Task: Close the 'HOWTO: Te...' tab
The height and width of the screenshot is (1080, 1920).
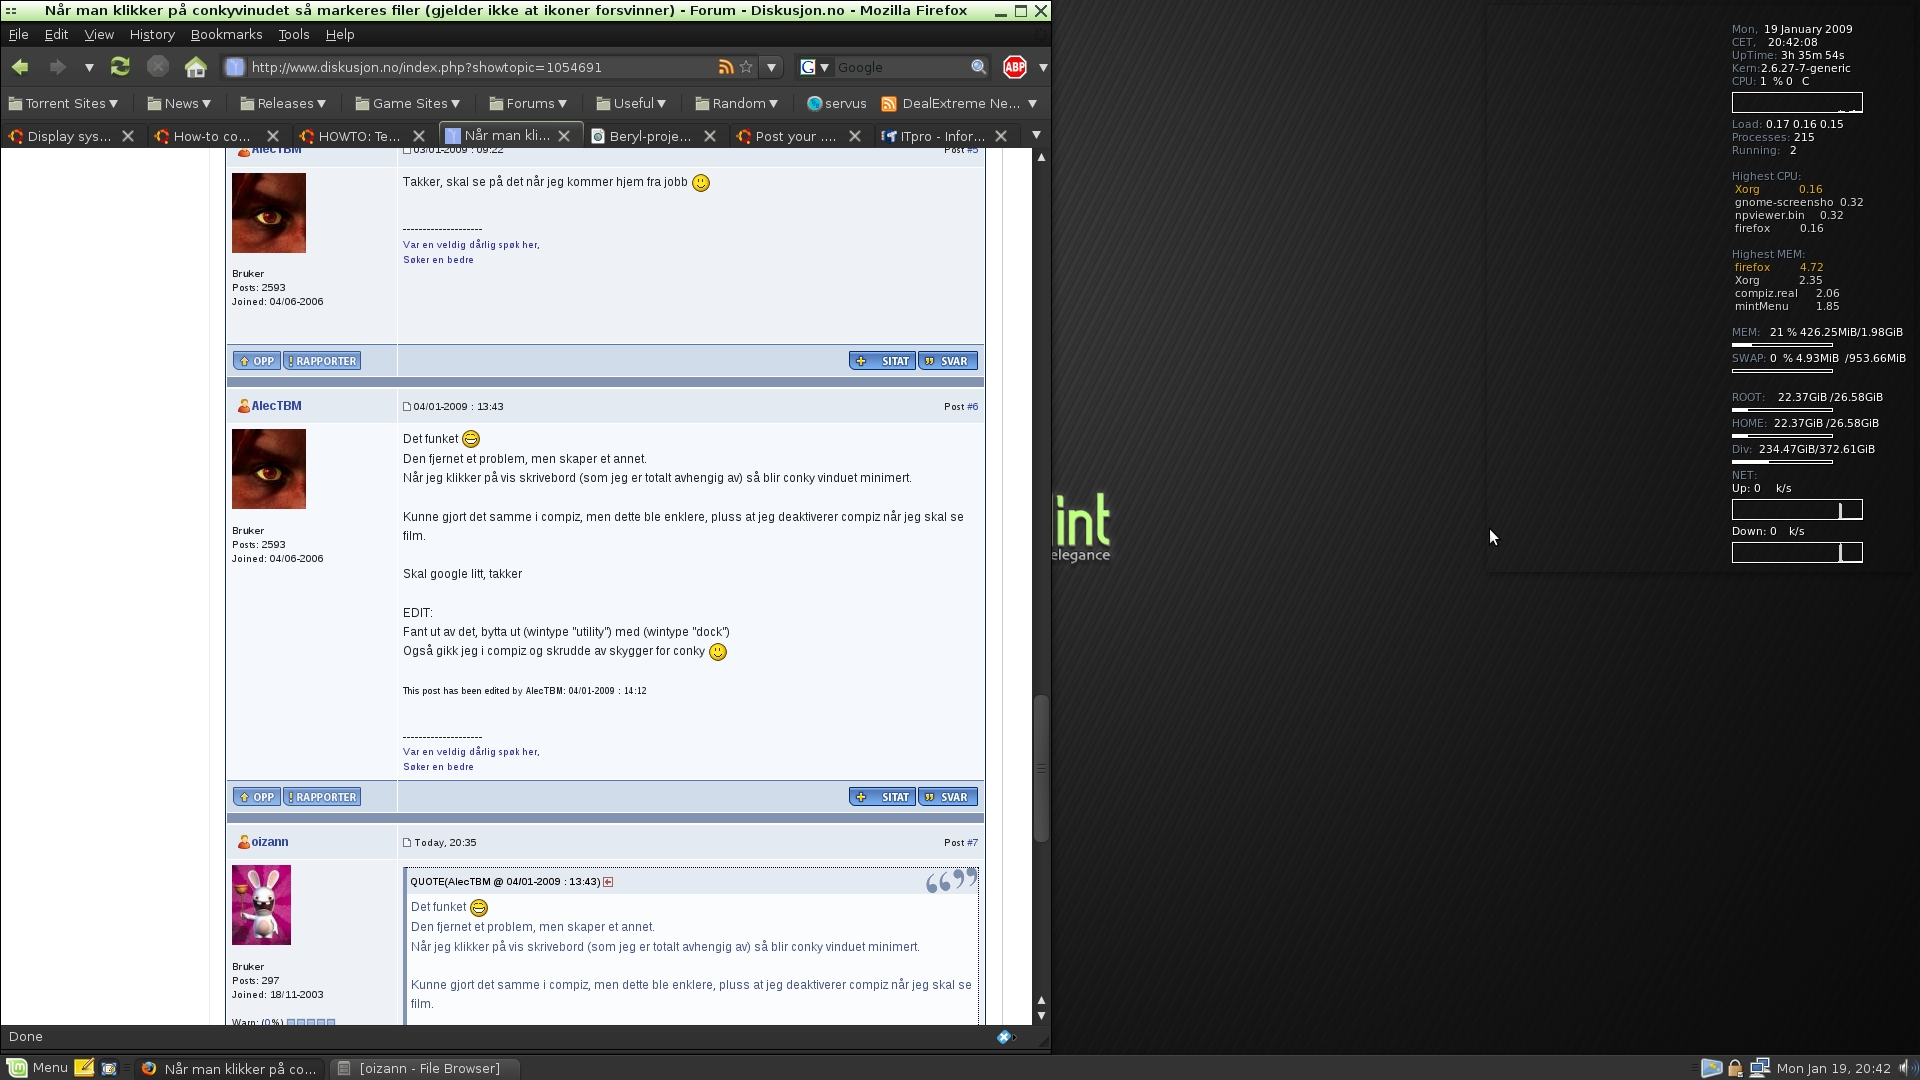Action: (419, 136)
